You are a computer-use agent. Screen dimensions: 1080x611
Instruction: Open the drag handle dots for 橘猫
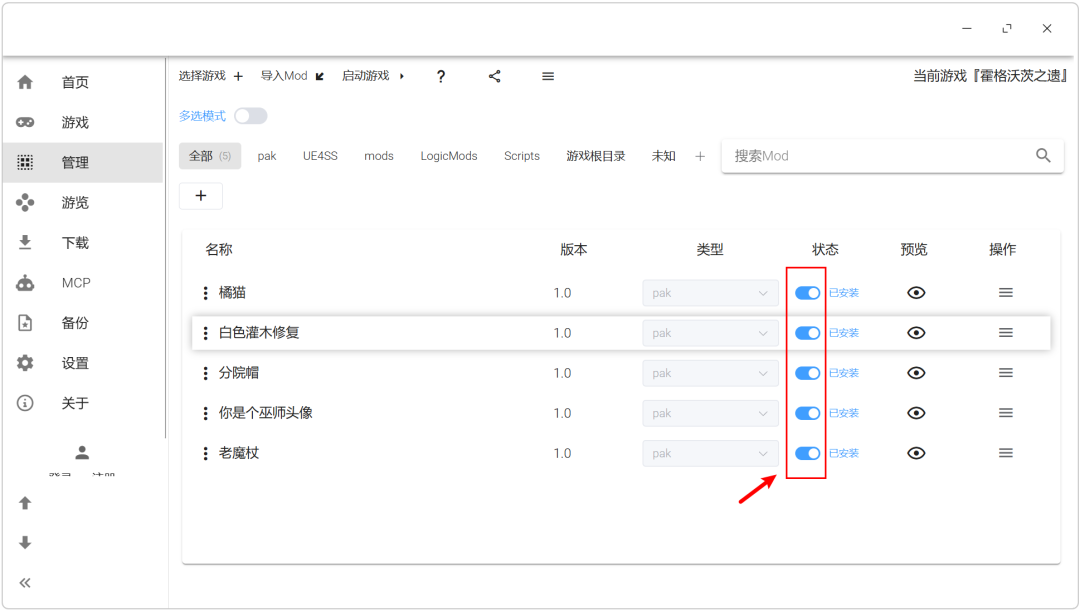[205, 293]
